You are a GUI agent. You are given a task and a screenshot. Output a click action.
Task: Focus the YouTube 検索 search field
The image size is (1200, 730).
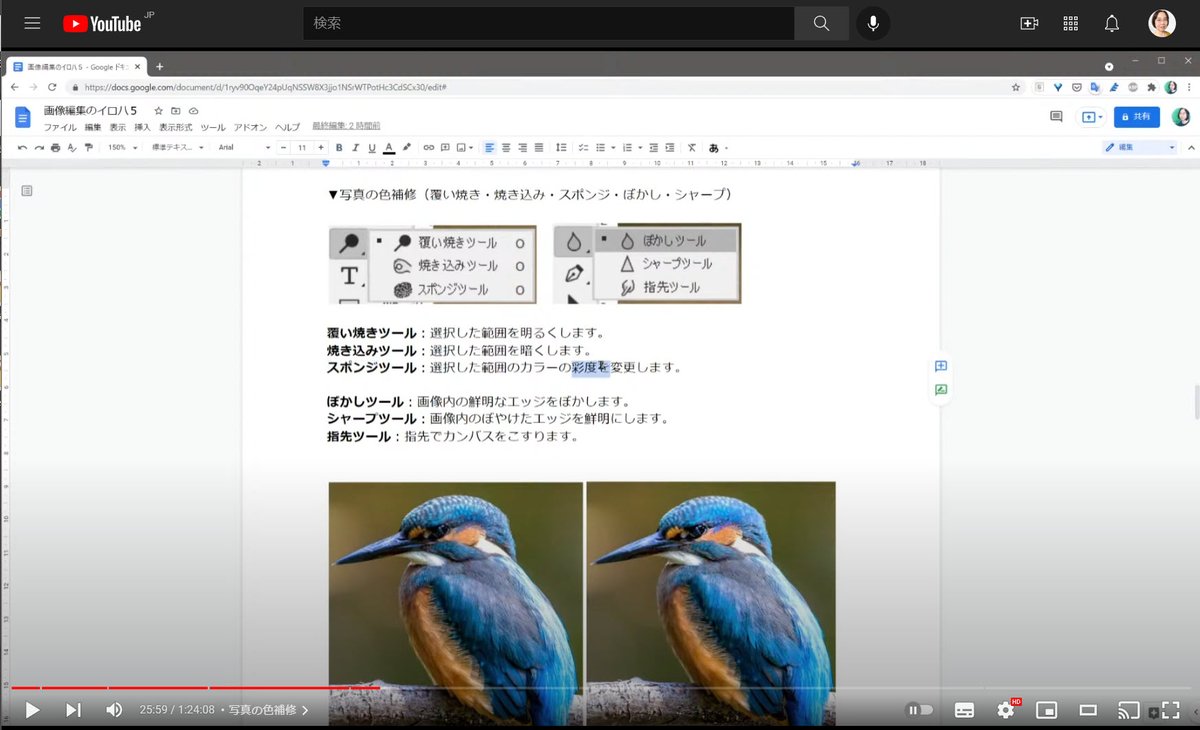pos(549,23)
